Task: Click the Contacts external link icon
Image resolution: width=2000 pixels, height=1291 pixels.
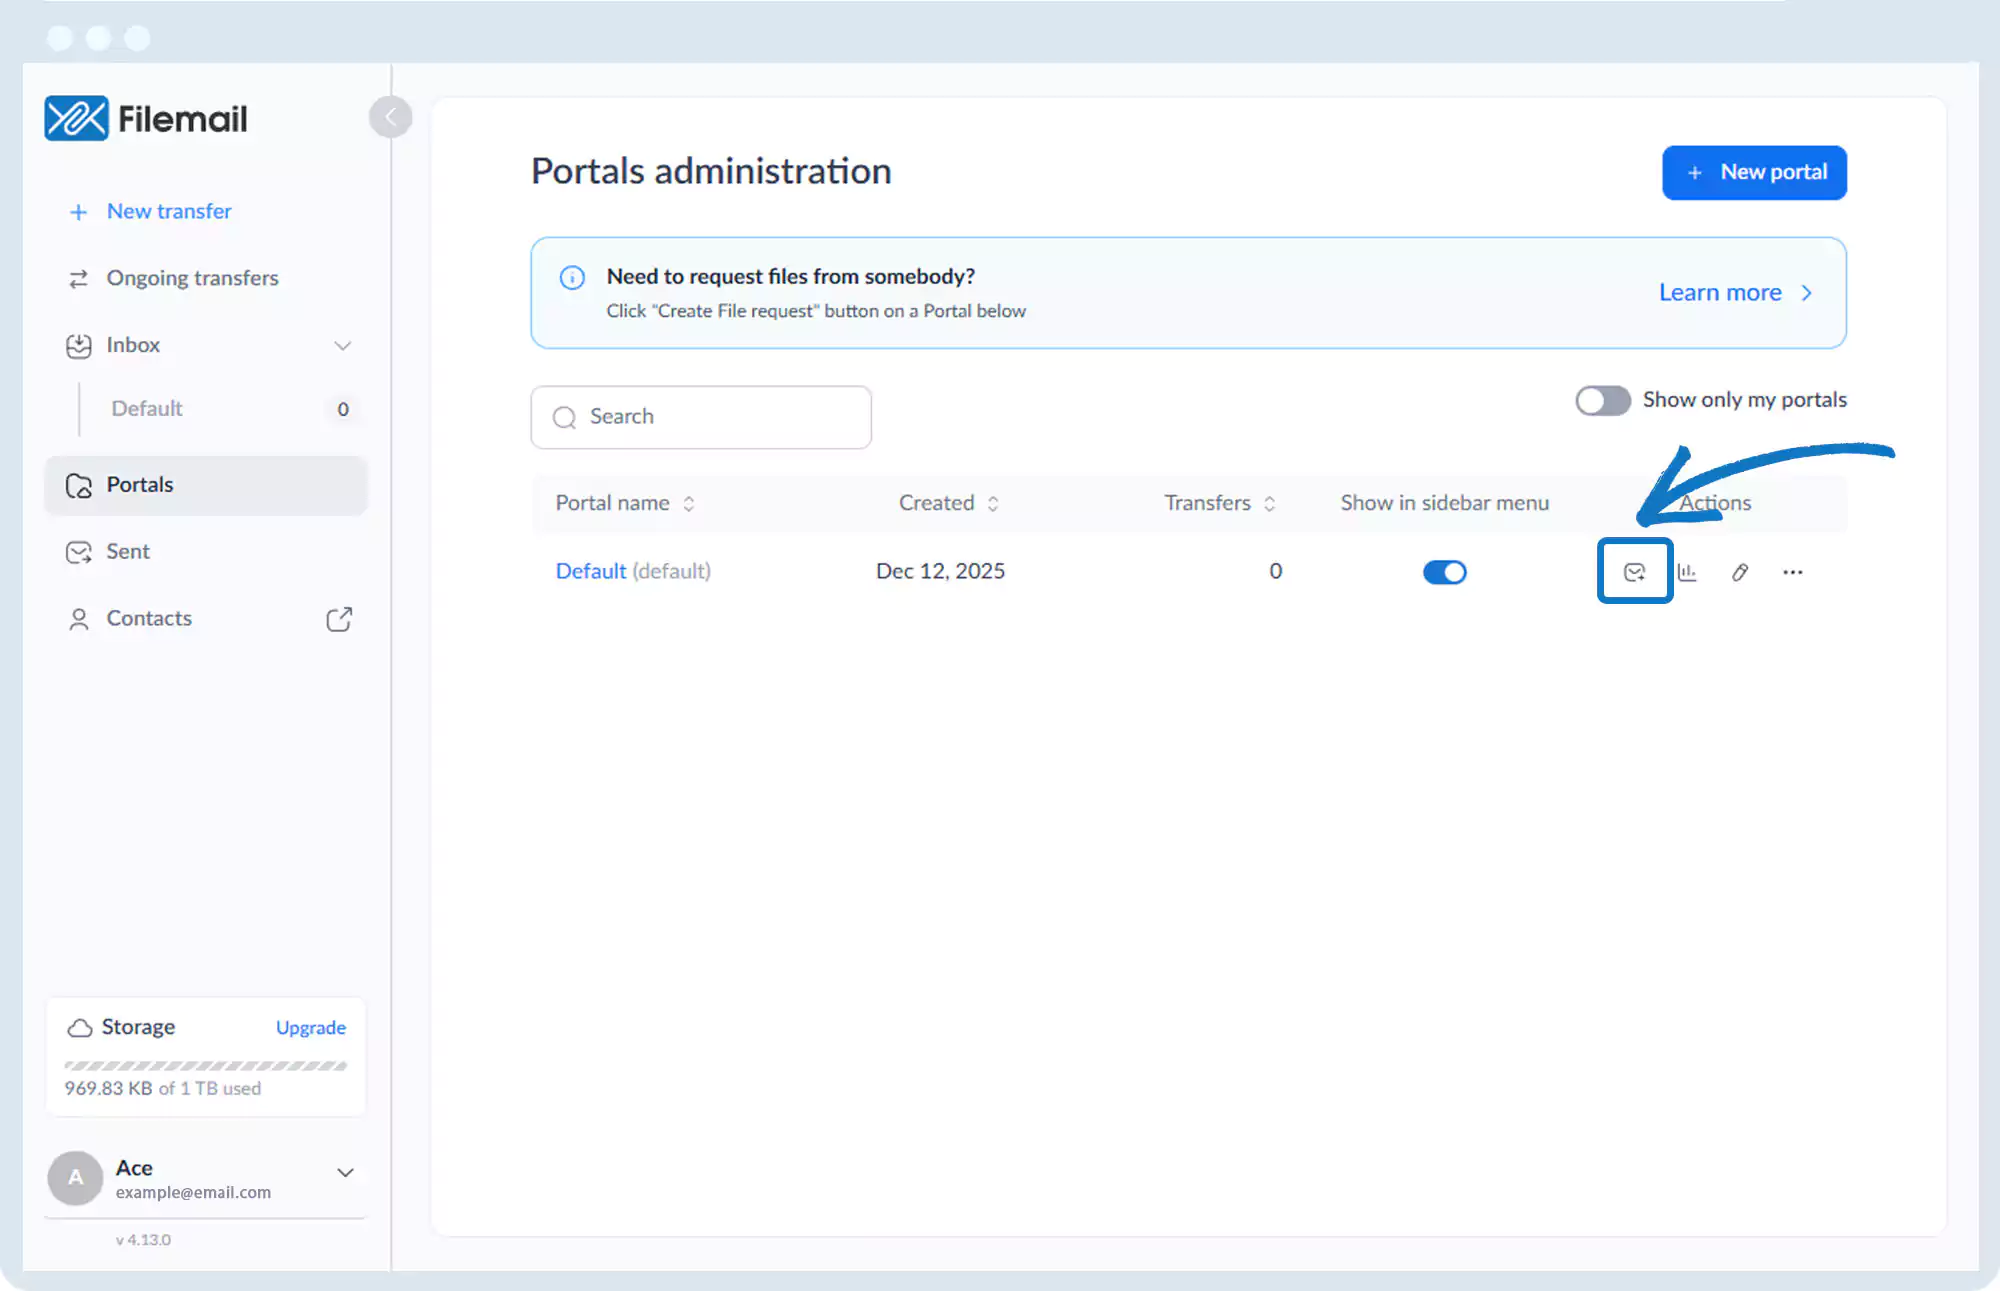Action: point(339,619)
